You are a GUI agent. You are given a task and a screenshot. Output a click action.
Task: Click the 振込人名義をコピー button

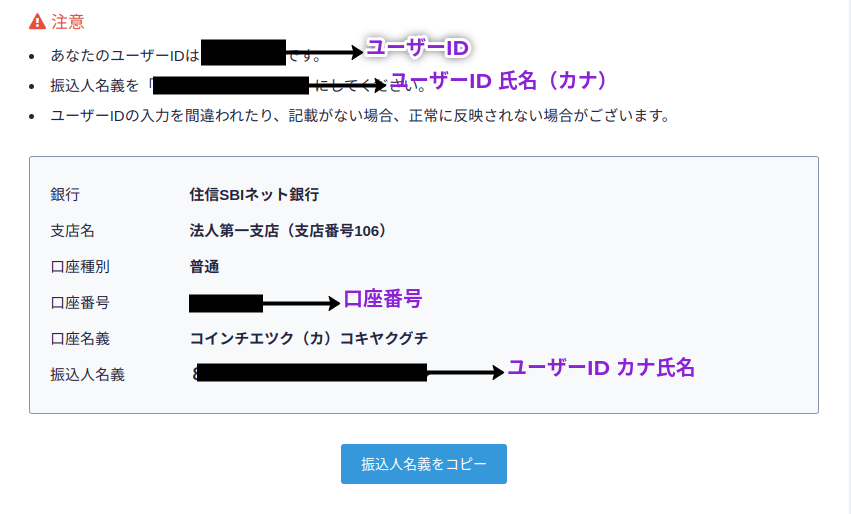tap(423, 464)
